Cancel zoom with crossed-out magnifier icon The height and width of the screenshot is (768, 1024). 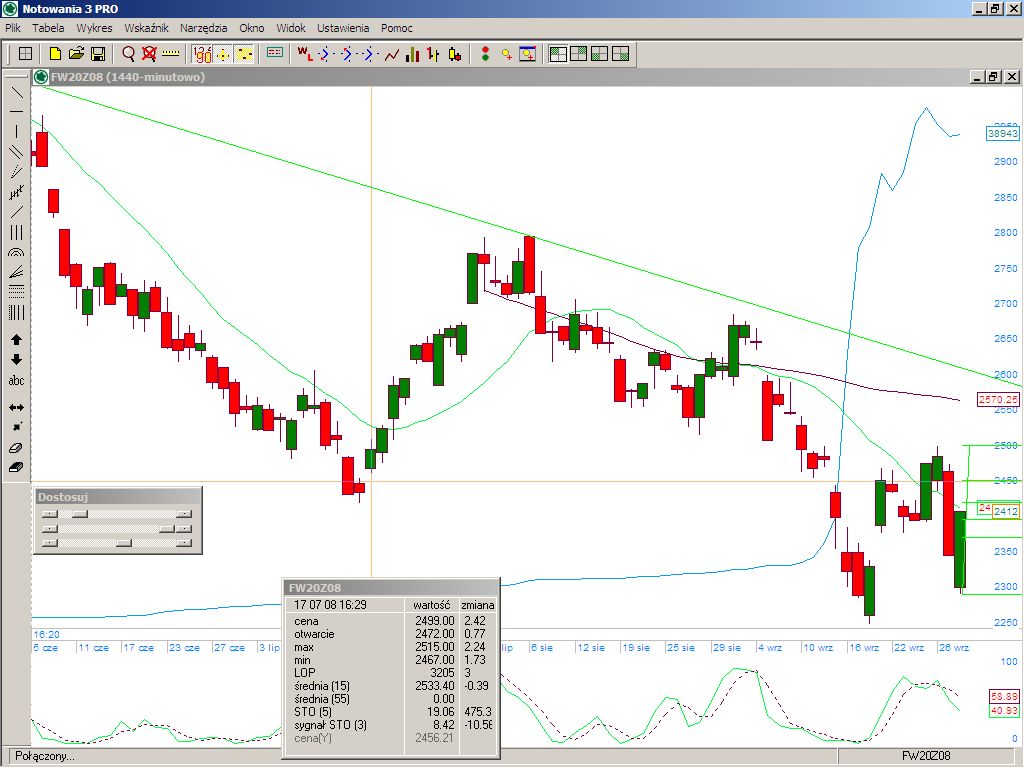click(150, 54)
